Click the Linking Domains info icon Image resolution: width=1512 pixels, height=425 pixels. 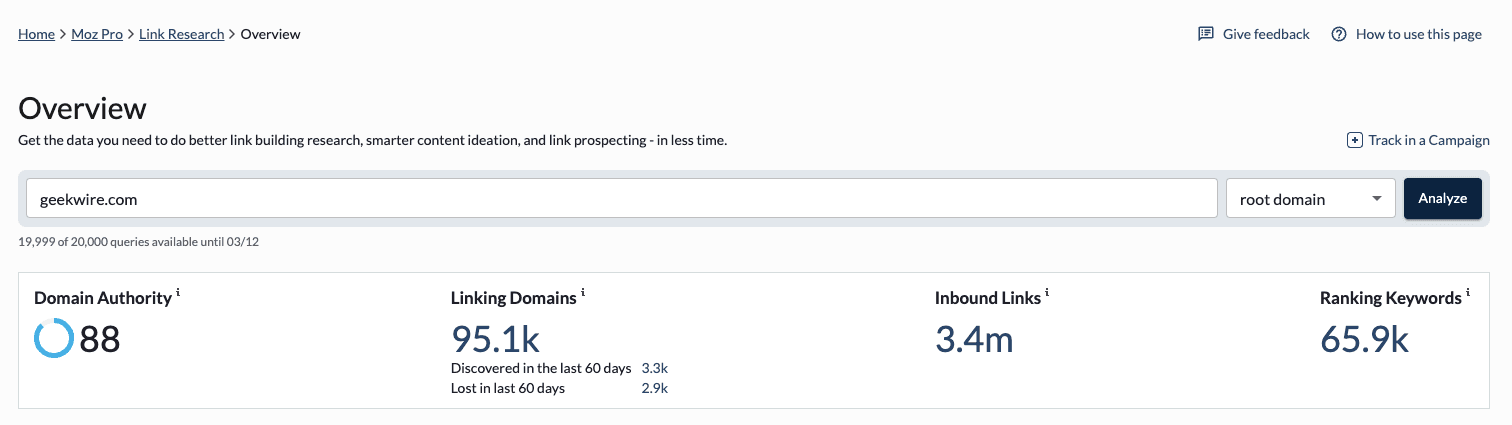click(583, 293)
